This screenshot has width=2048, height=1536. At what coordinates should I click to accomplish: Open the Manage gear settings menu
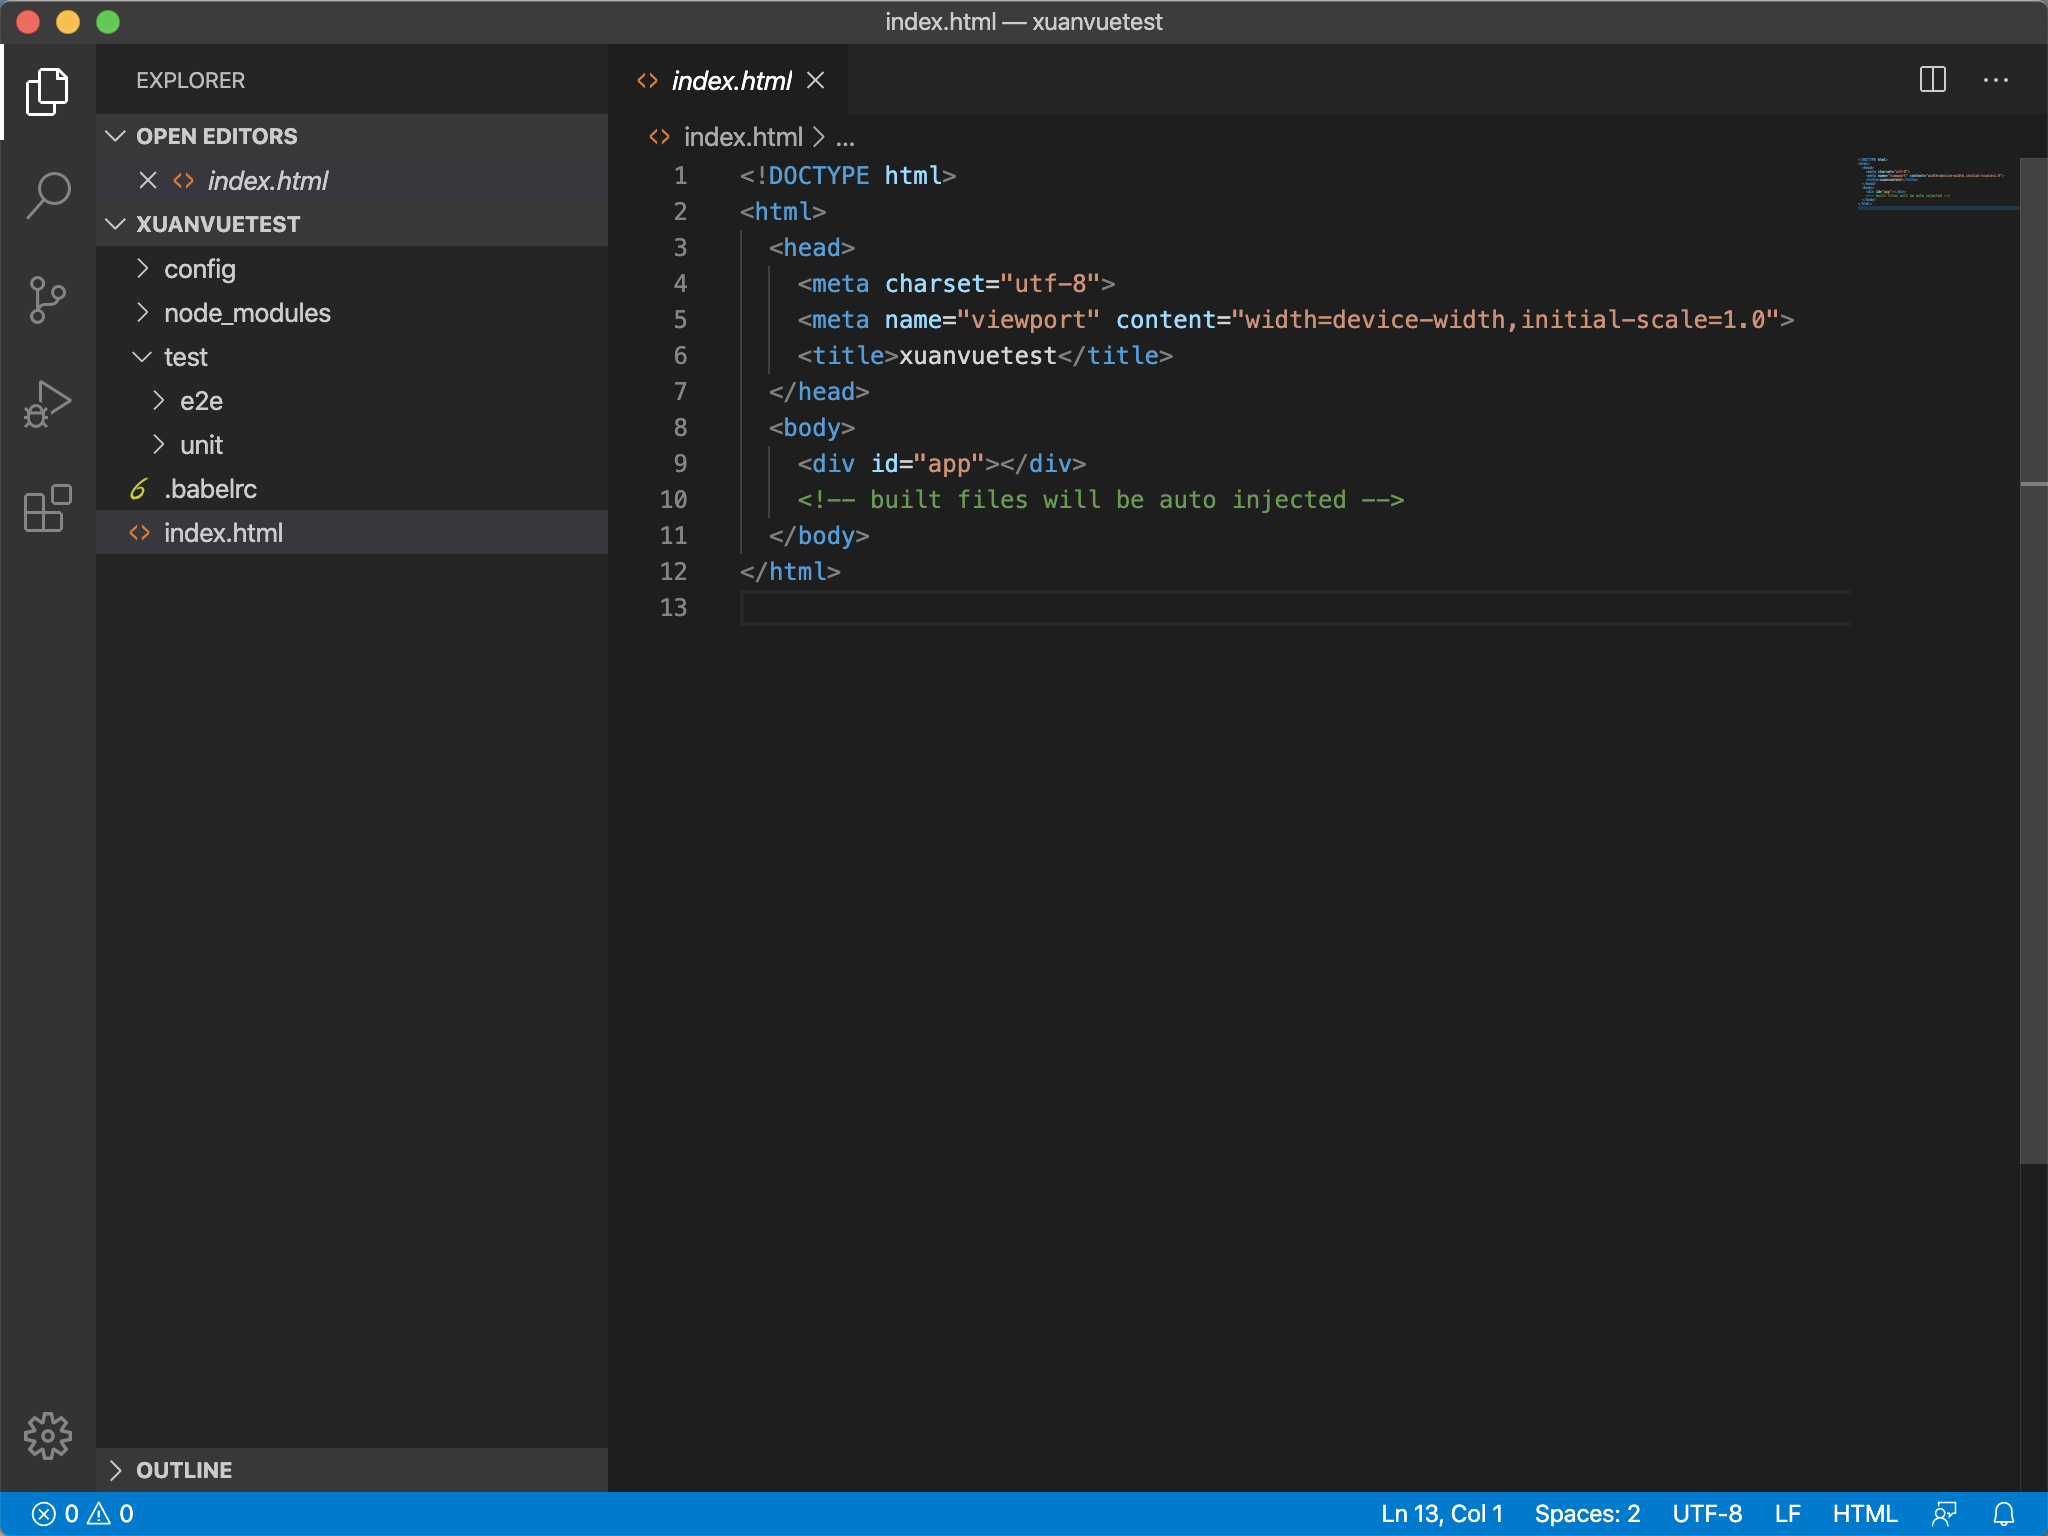click(48, 1436)
